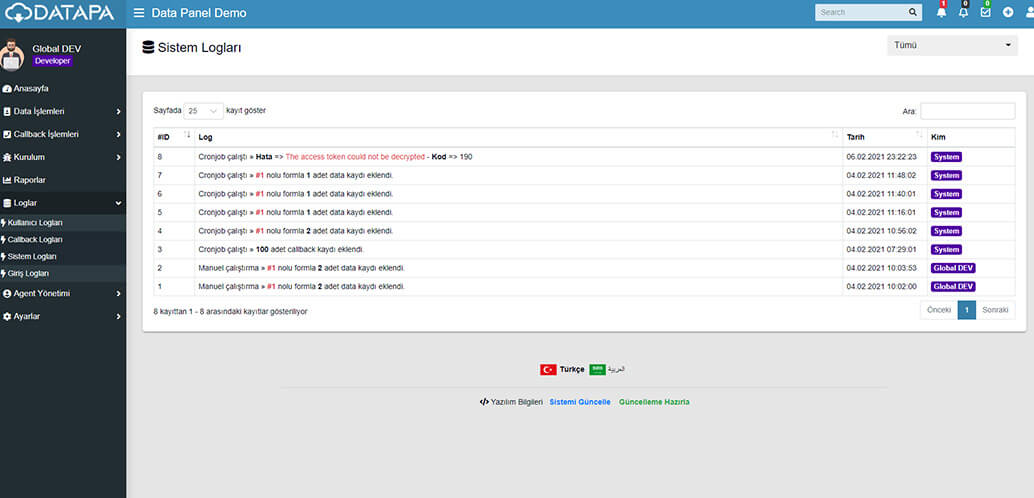Focus the top bar Search field
Viewport: 1034px width, 498px height.
[x=861, y=12]
